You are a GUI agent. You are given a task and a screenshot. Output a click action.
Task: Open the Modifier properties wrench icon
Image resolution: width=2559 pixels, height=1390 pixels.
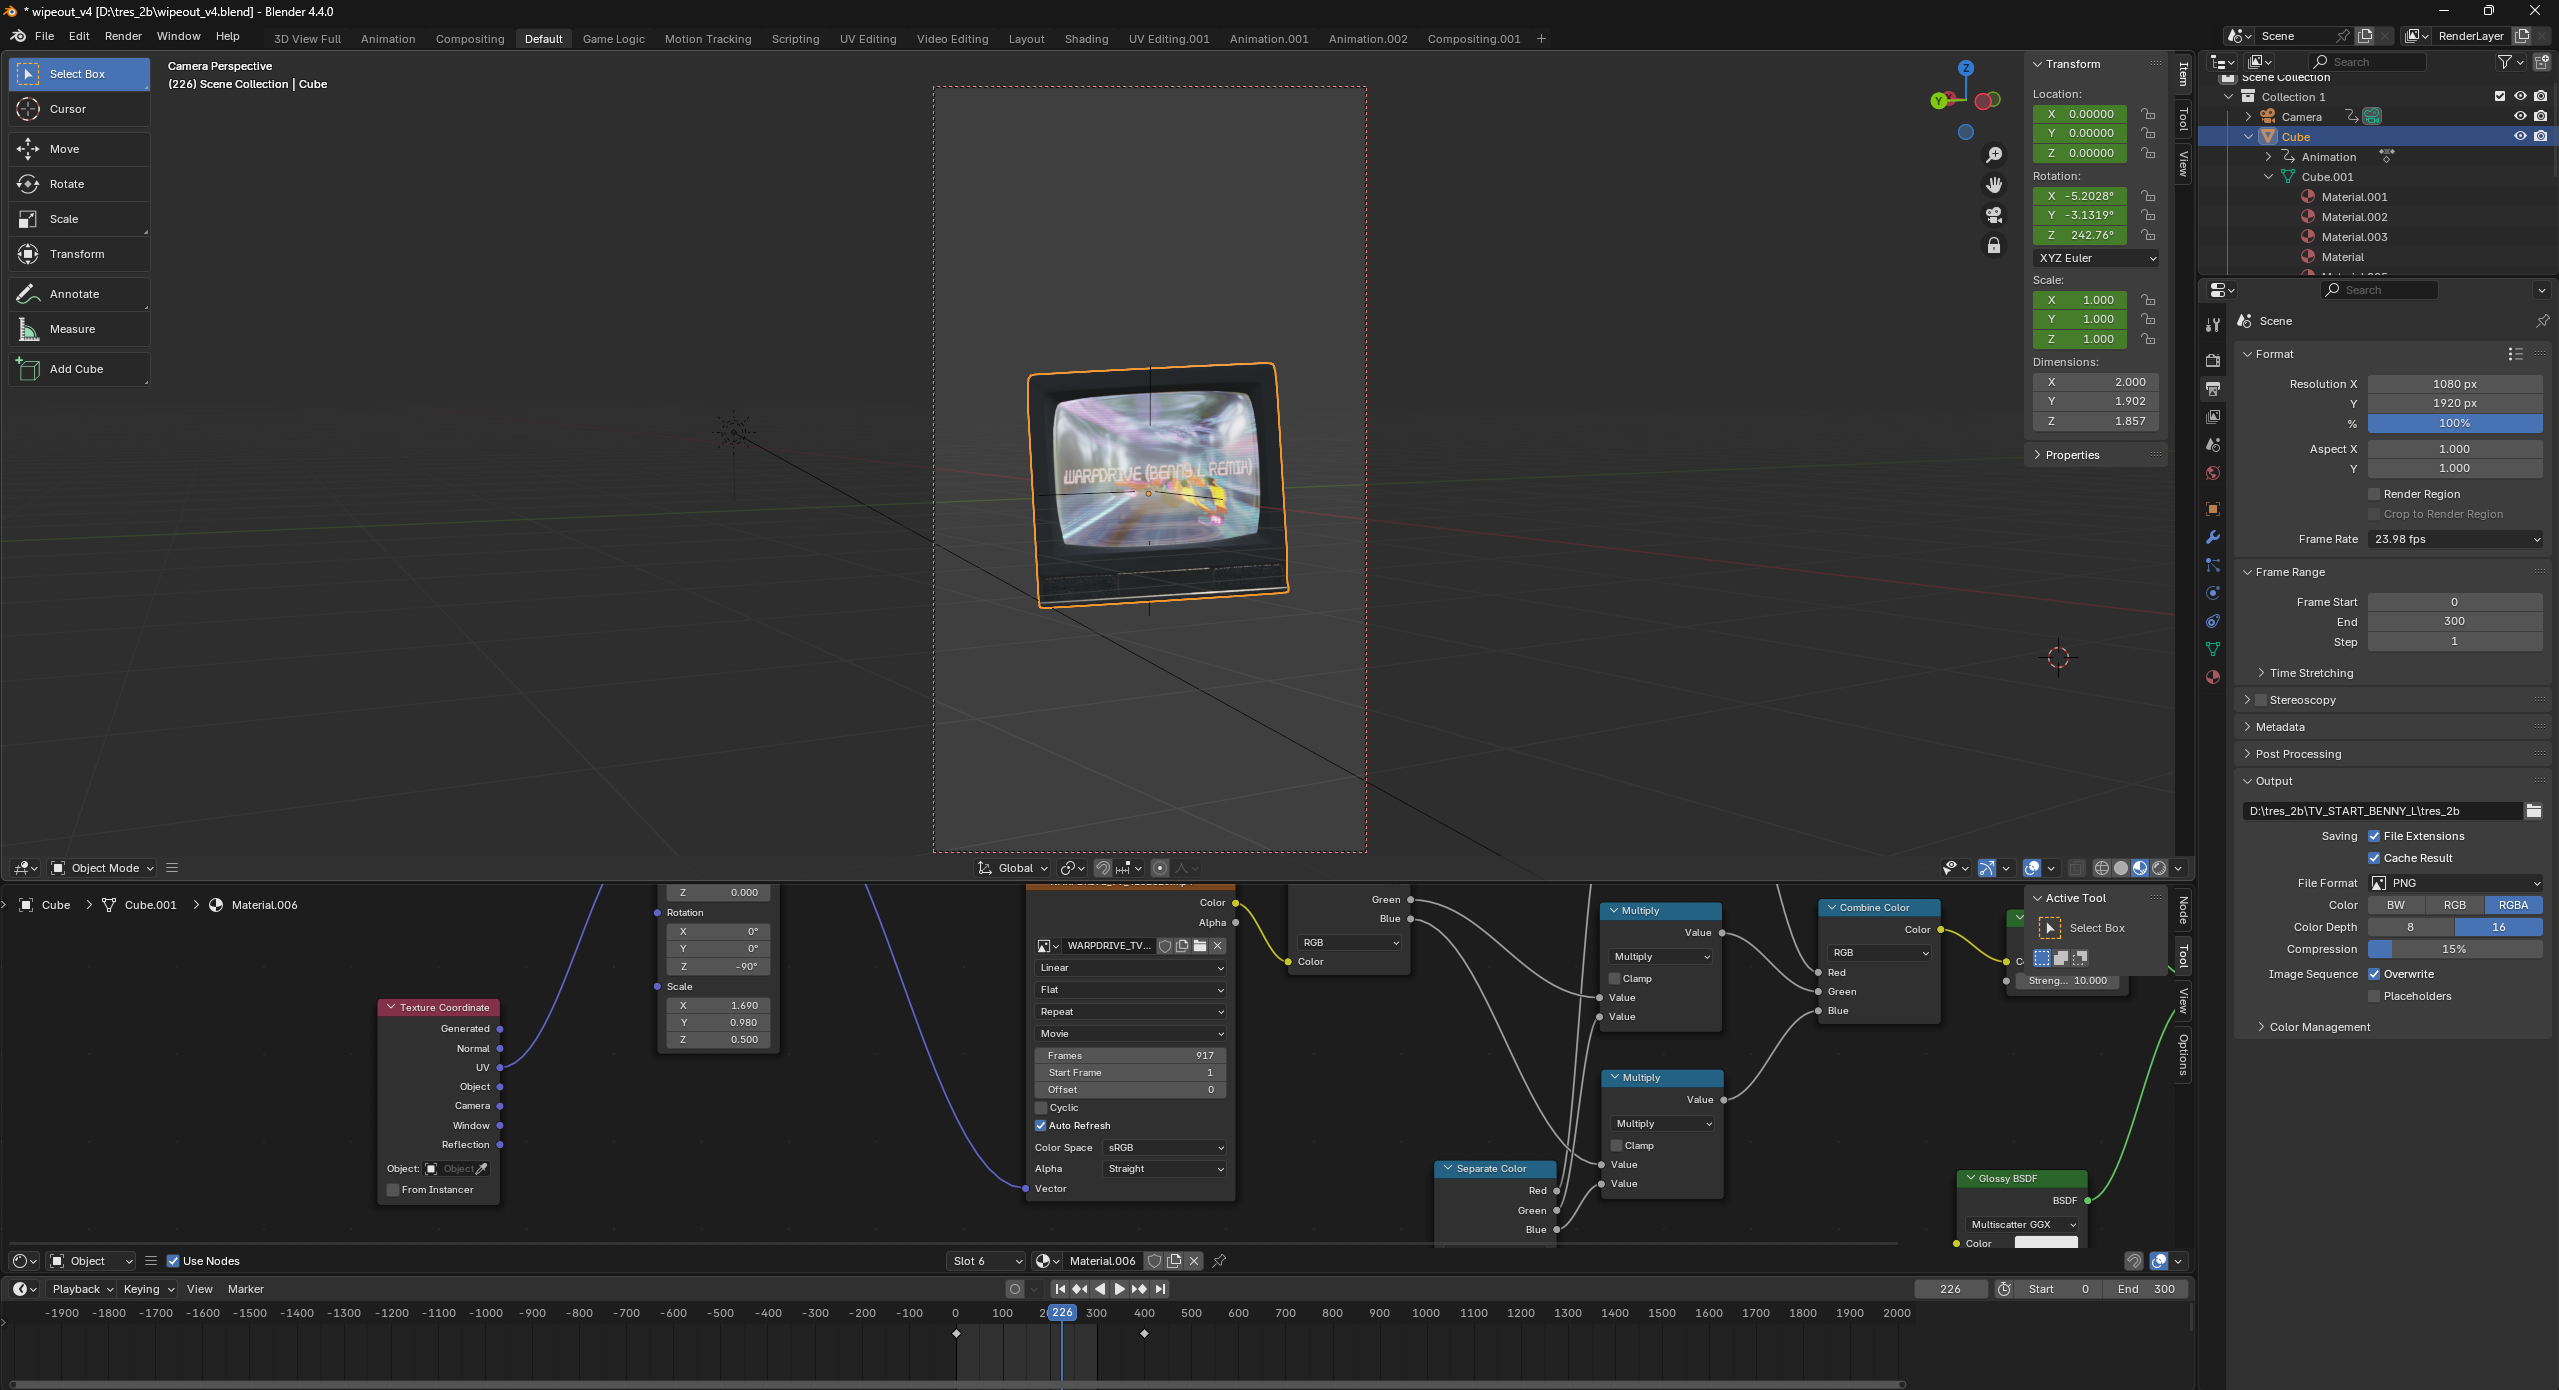[x=2213, y=537]
